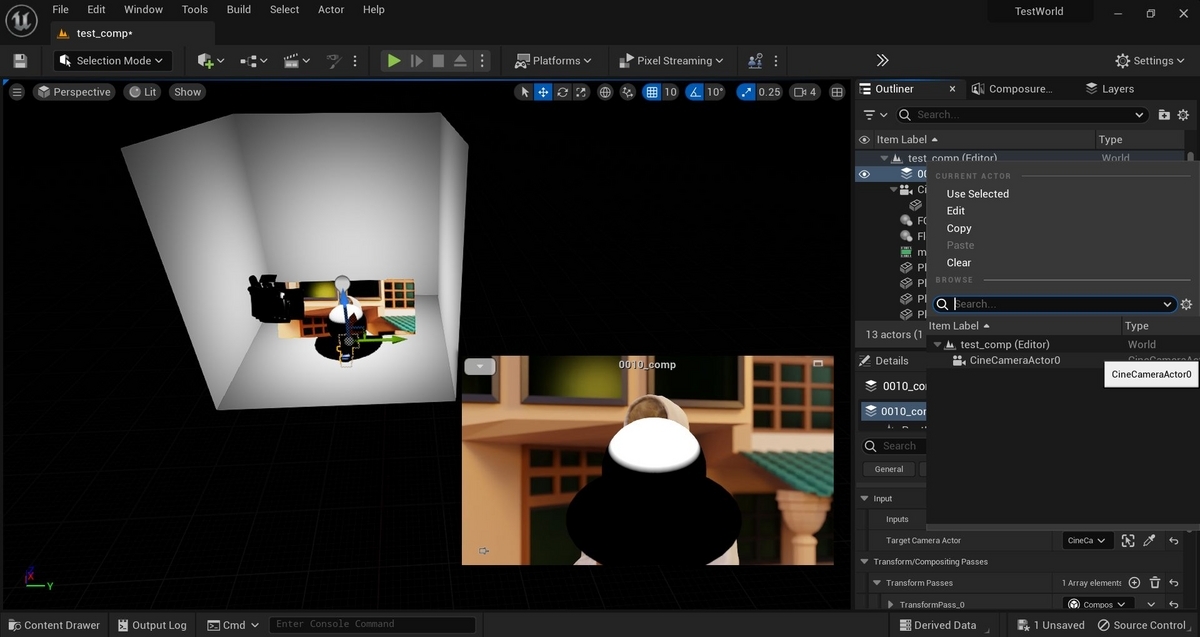1200x637 pixels.
Task: Activate the Scale tool in viewport
Action: [582, 92]
